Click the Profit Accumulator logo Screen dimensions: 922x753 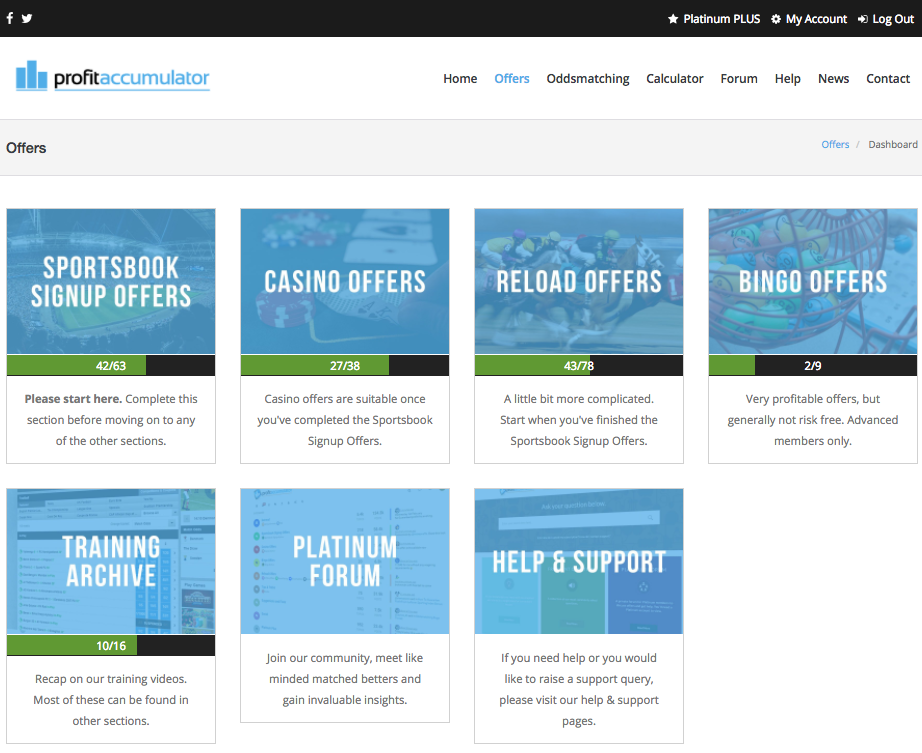113,77
